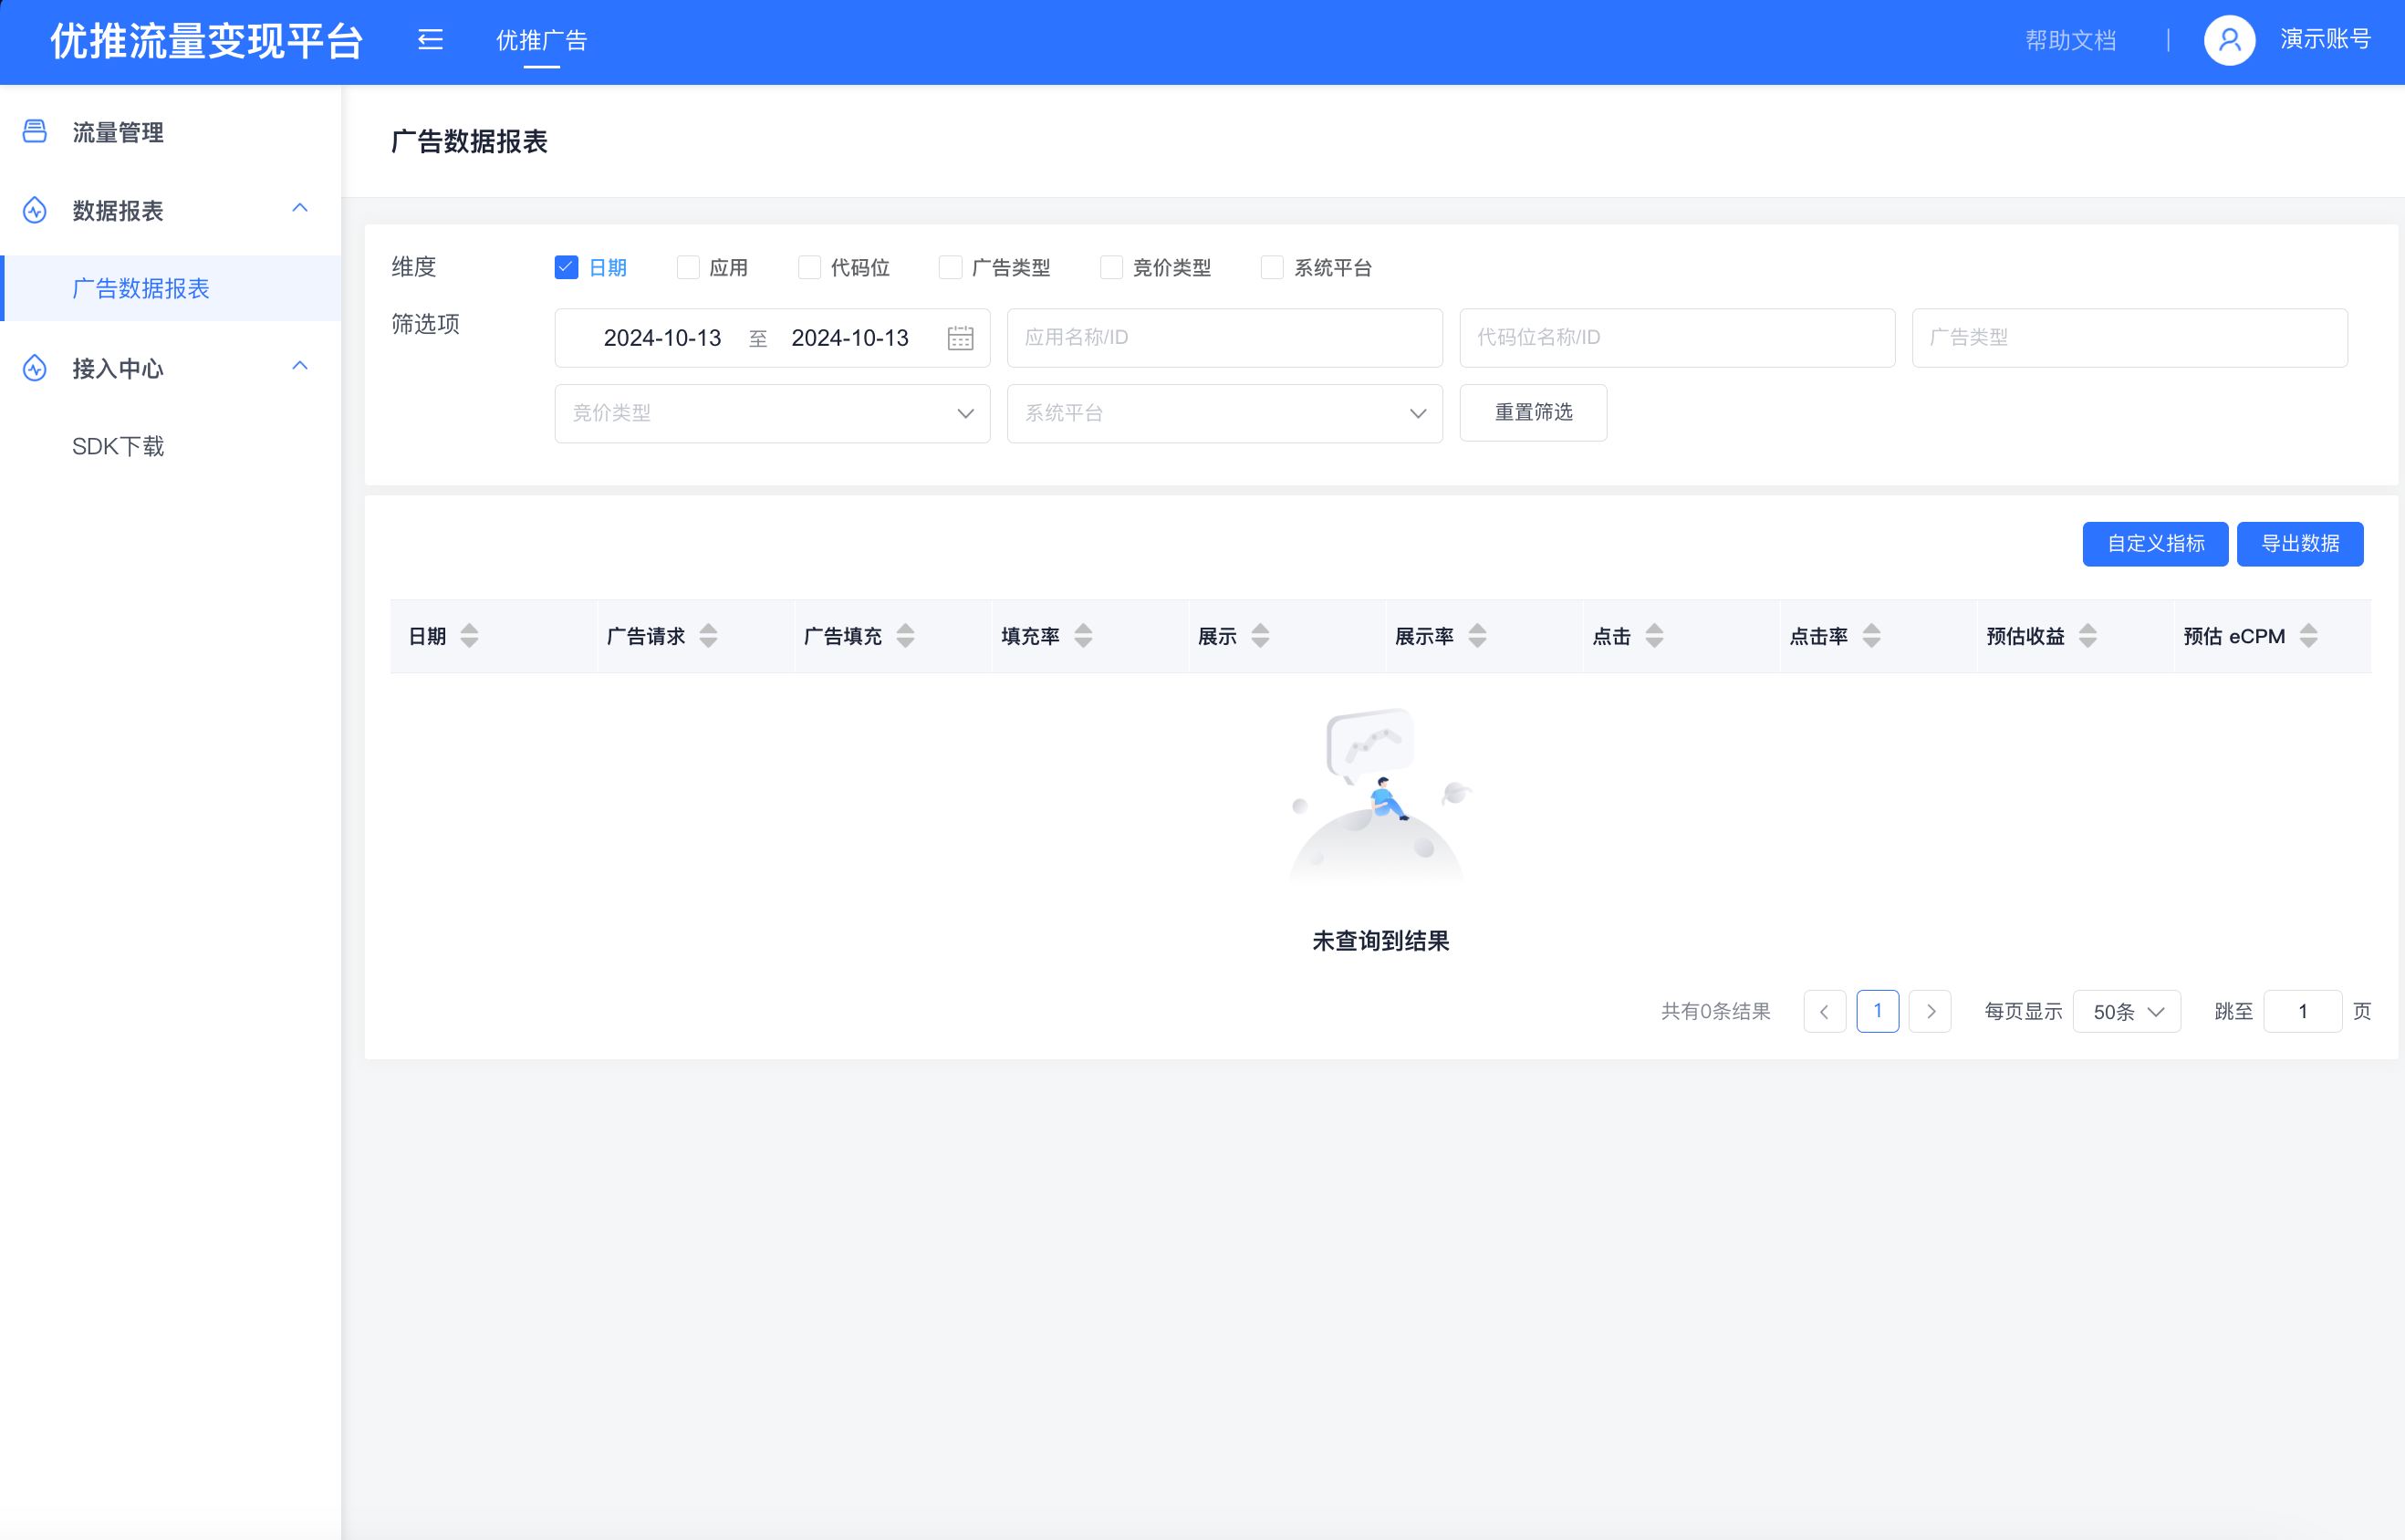Viewport: 2405px width, 1540px height.
Task: Collapse the sidebar with the menu fold icon
Action: pyautogui.click(x=430, y=40)
